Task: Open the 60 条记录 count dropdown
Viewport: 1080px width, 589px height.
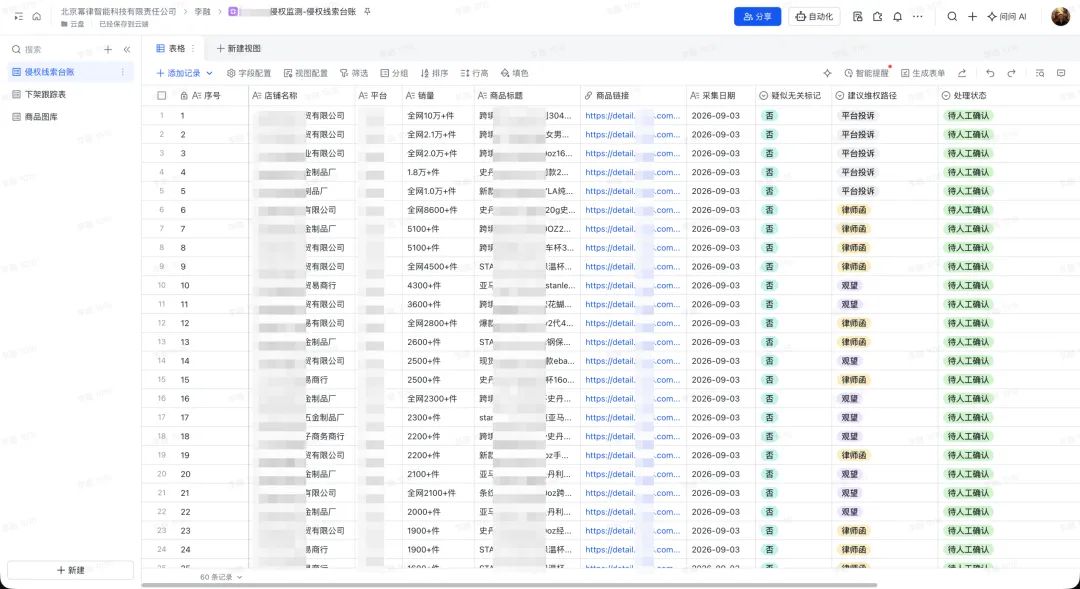Action: pyautogui.click(x=221, y=577)
